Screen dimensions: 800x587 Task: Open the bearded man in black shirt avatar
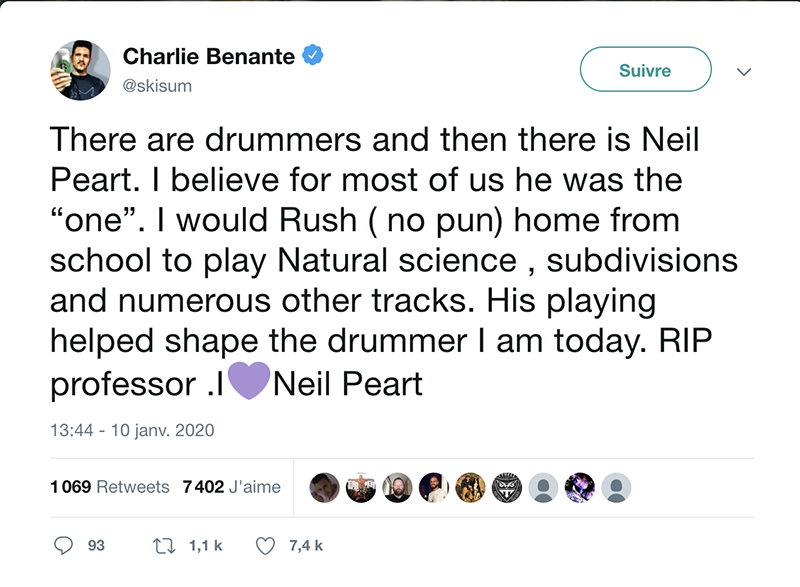pos(397,487)
